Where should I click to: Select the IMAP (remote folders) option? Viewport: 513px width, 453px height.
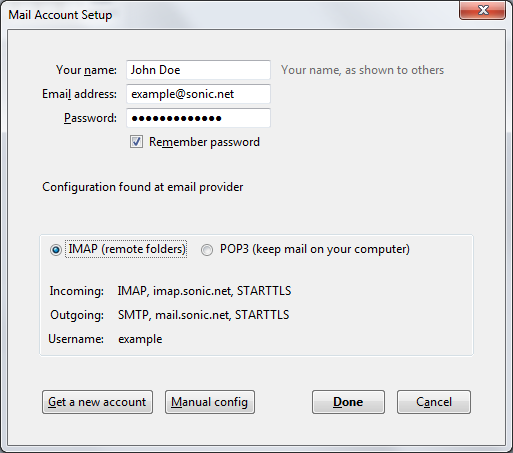56,250
